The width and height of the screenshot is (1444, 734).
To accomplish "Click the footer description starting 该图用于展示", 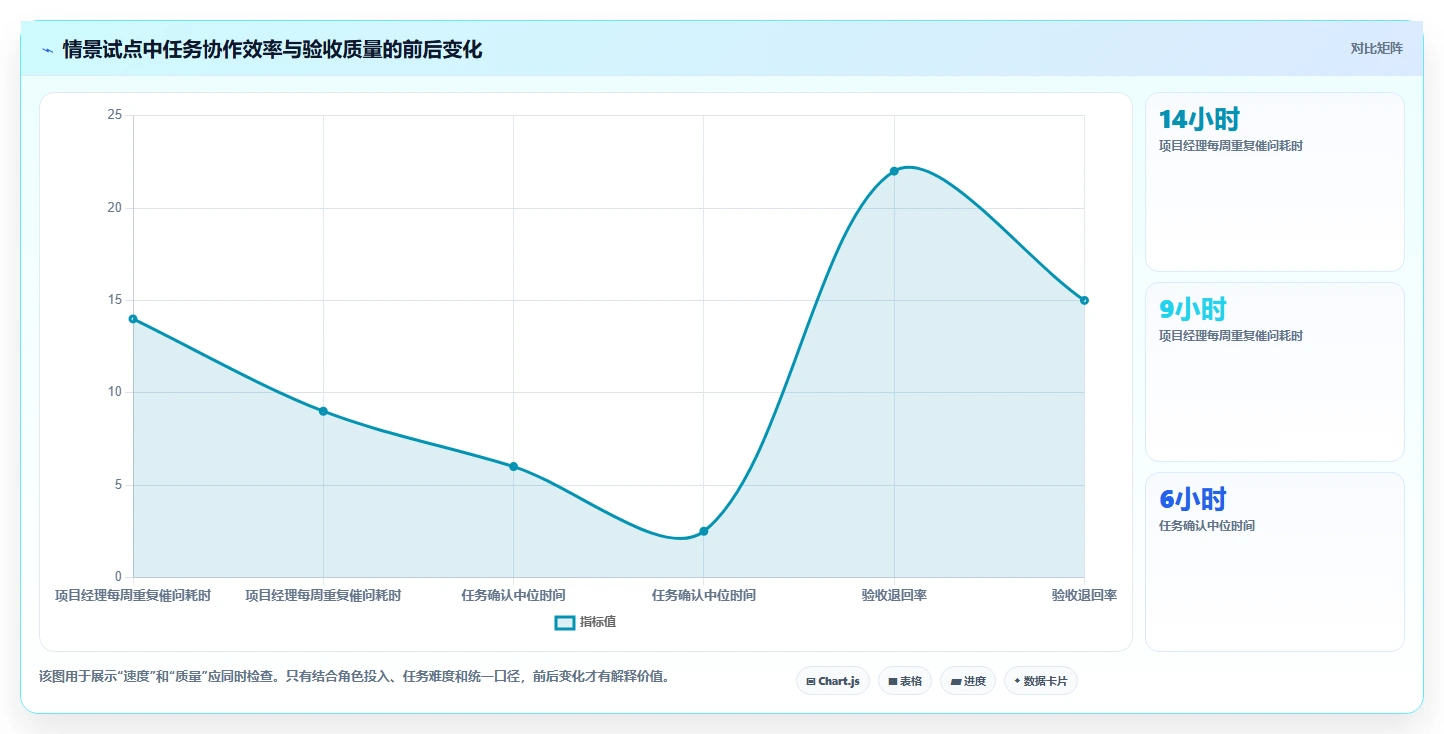I will coord(353,677).
